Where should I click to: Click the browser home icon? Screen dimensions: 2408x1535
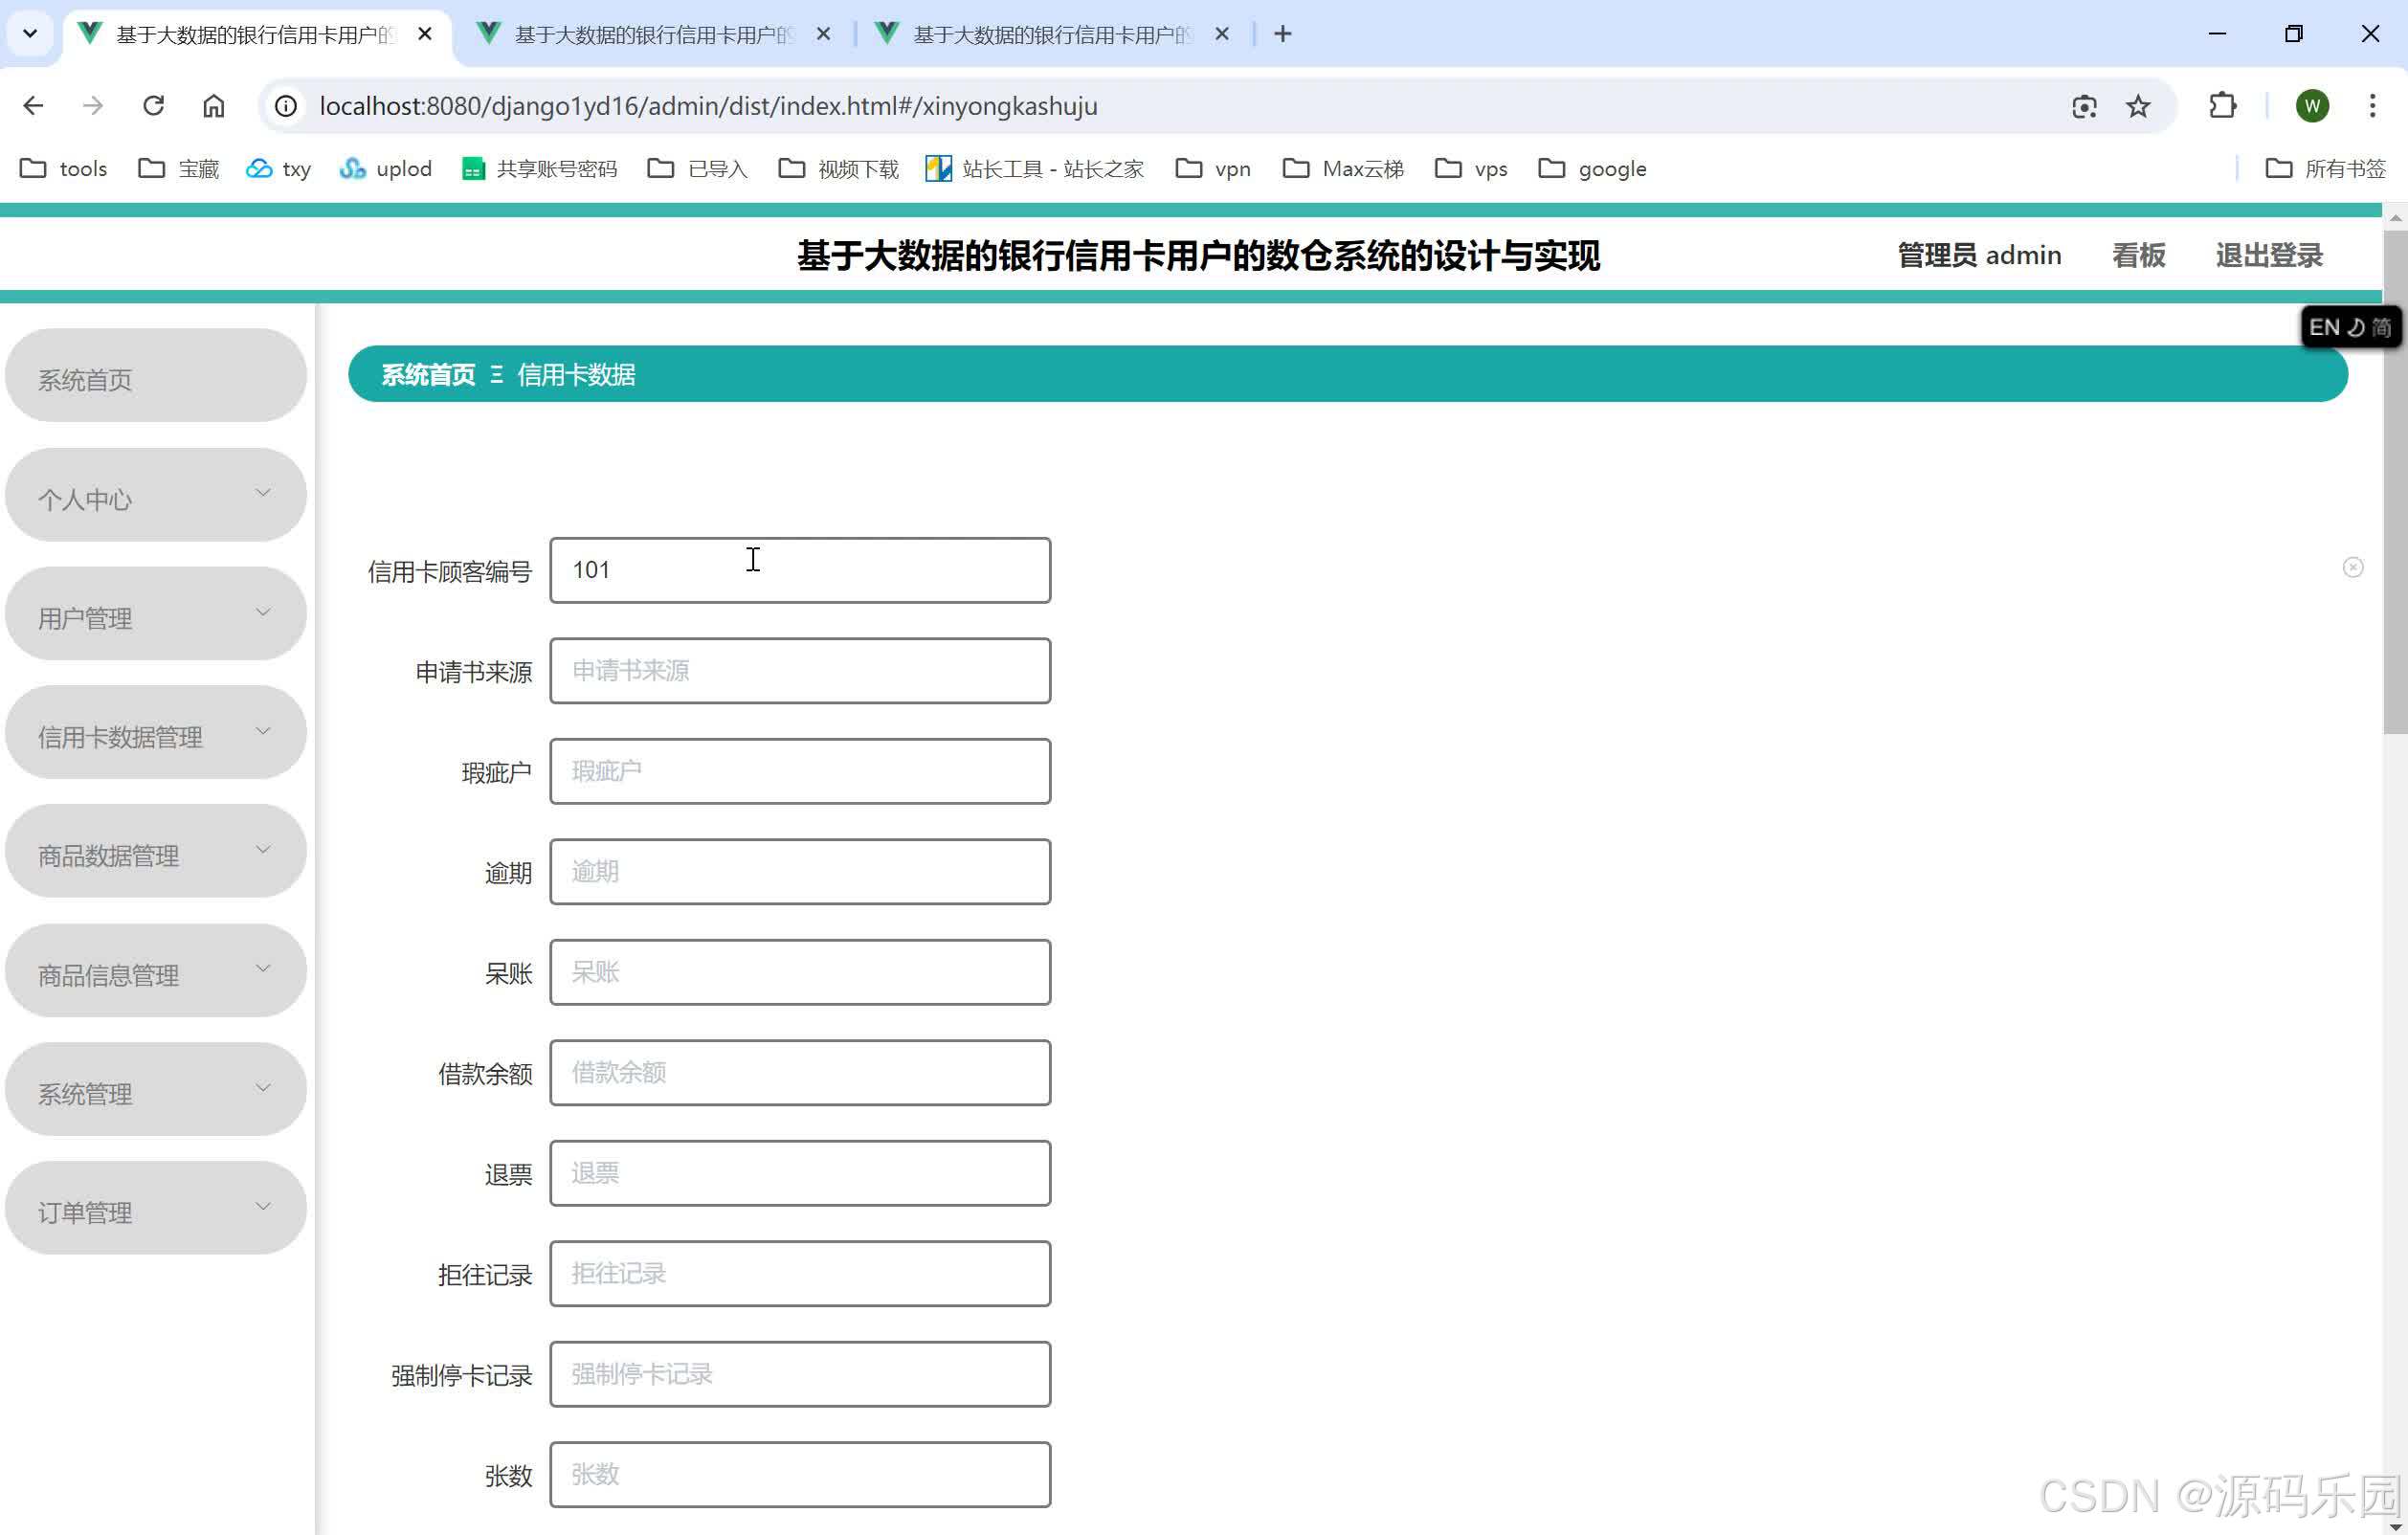[x=214, y=106]
